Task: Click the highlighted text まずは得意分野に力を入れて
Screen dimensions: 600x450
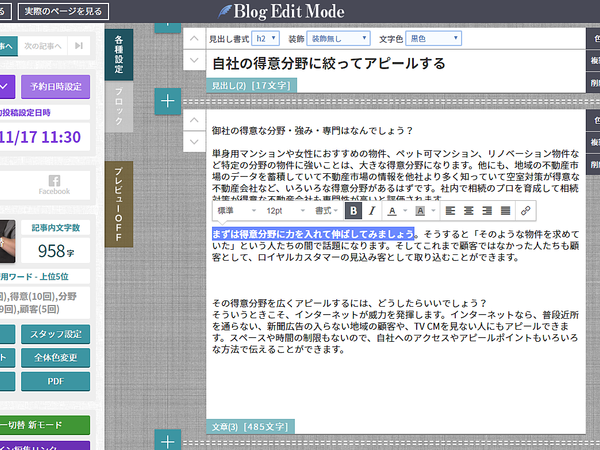Action: pos(313,234)
